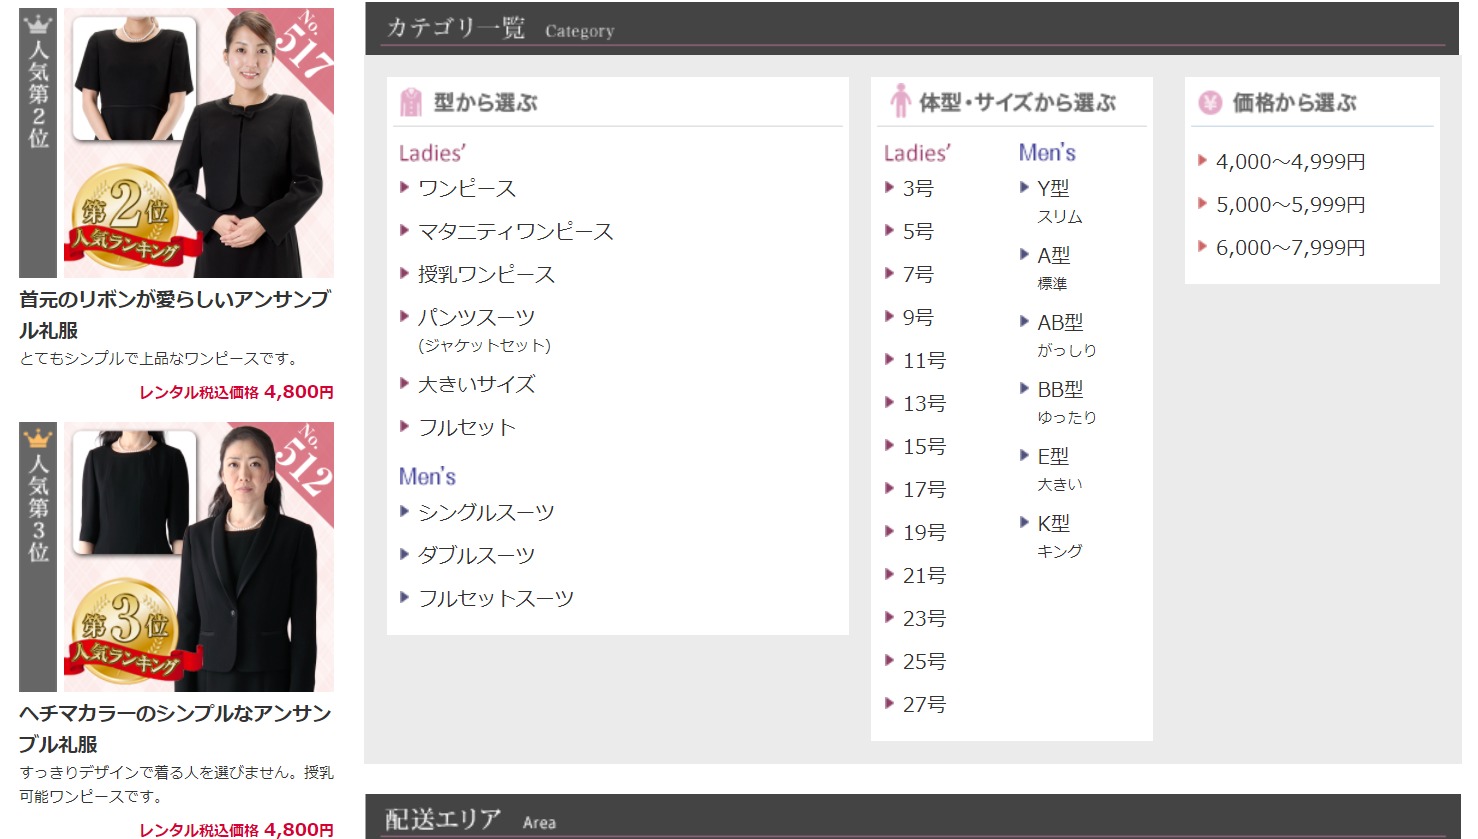Click the person icon beside 体型・サイズから選ぶ
The image size is (1478, 839).
[x=900, y=101]
